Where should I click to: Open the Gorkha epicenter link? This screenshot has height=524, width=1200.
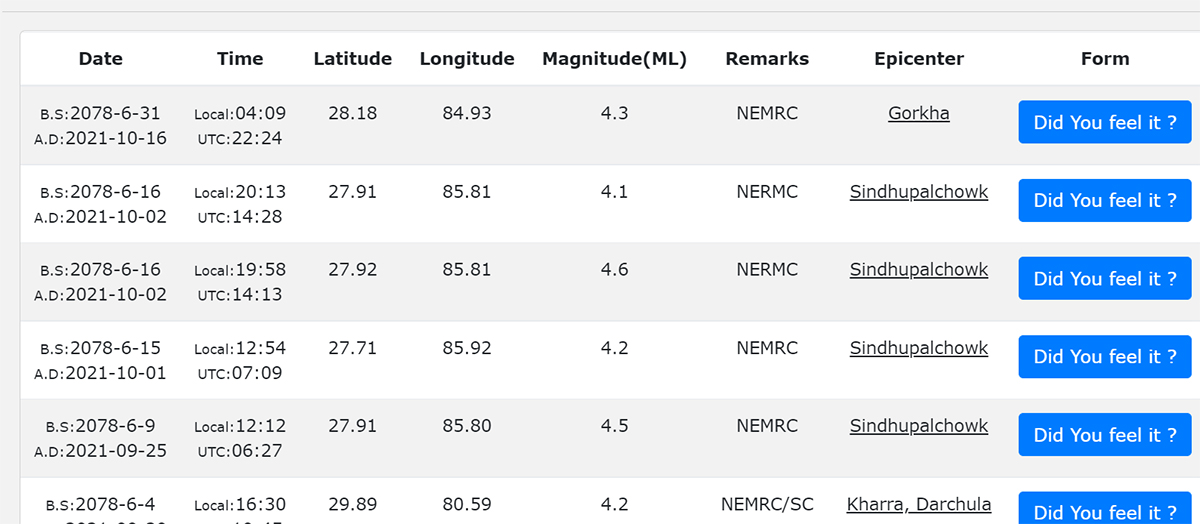tap(918, 114)
